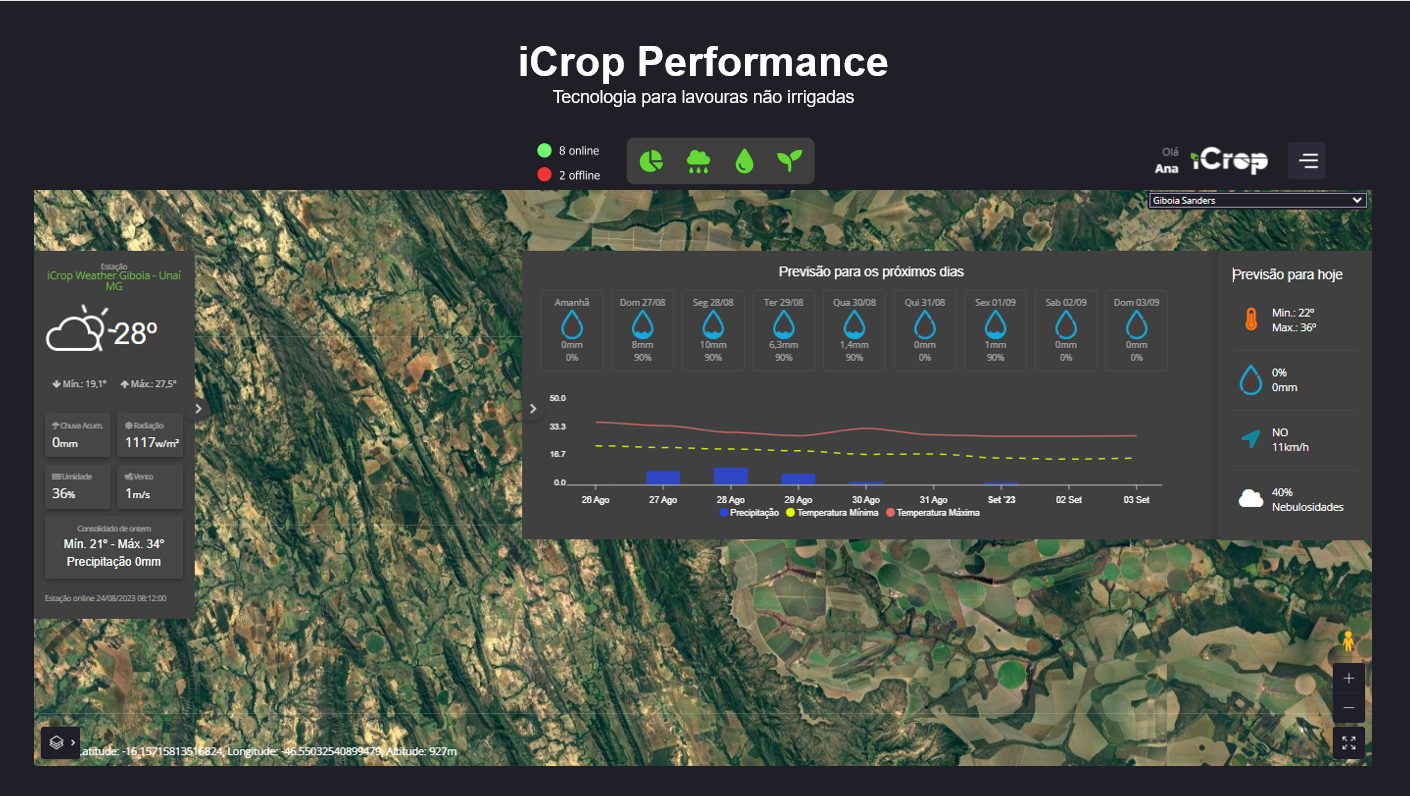Toggle Precipitação series in chart legend

748,513
